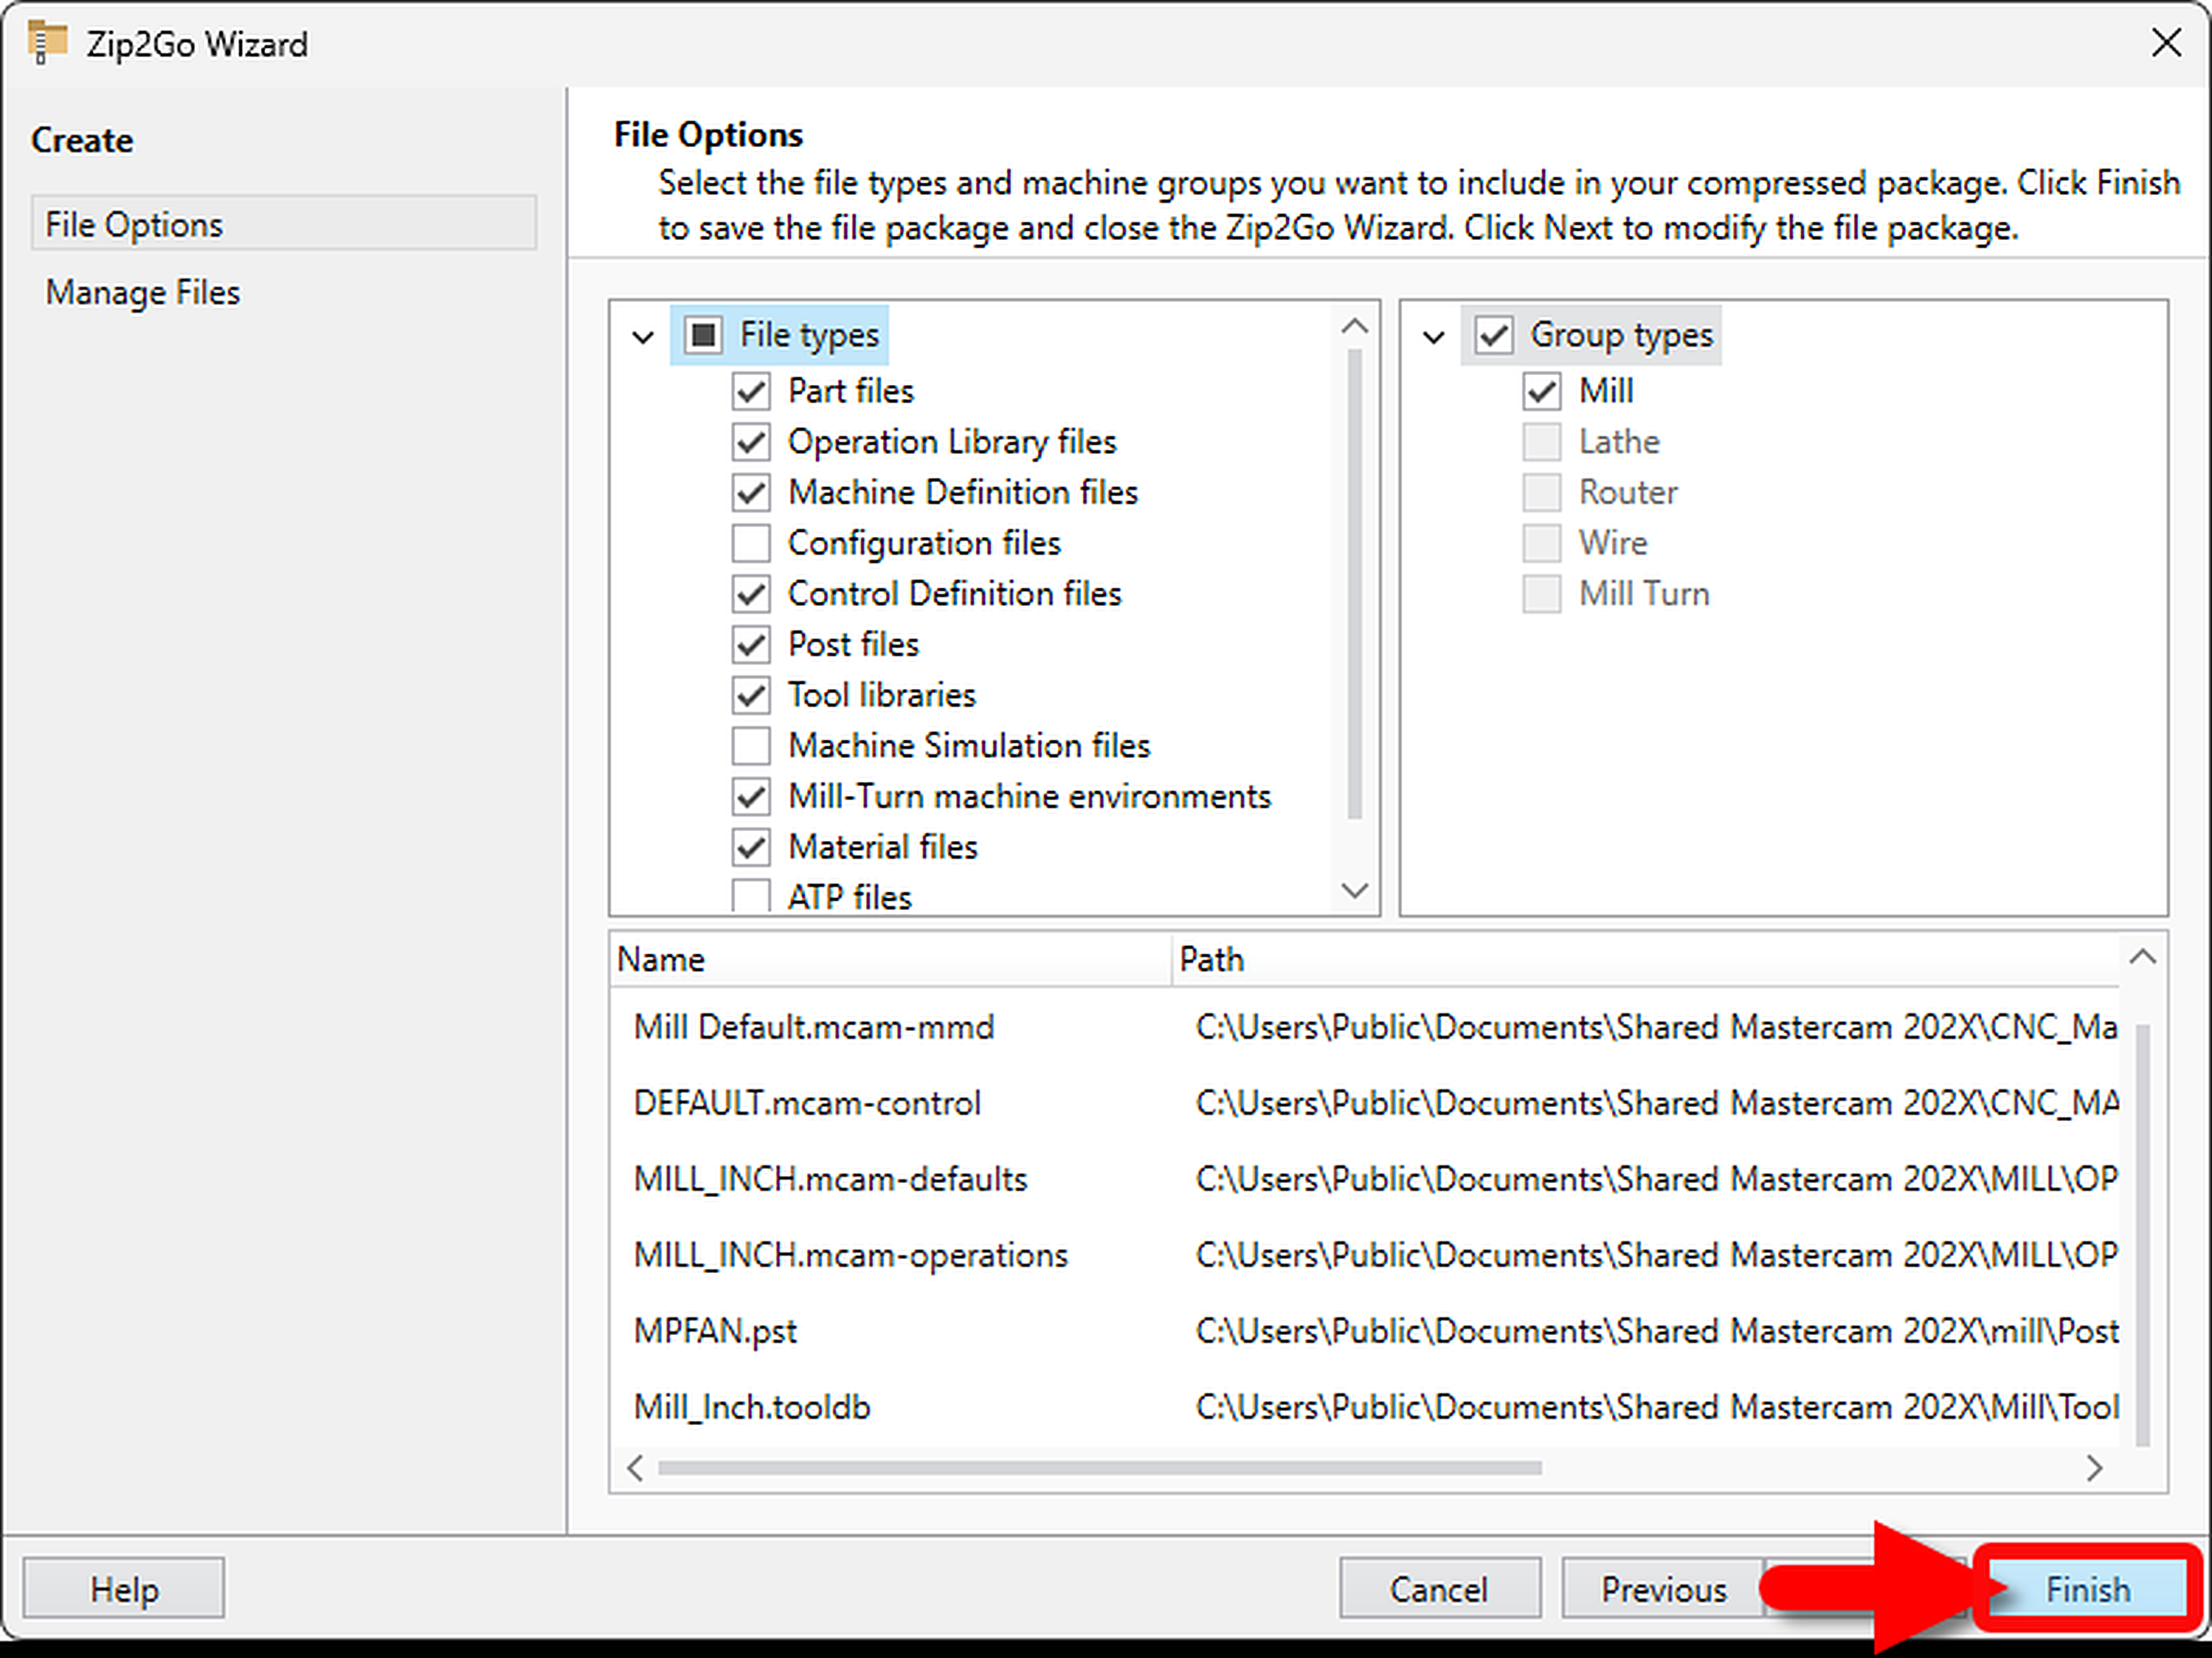The height and width of the screenshot is (1658, 2212).
Task: Uncheck the Post files checkbox
Action: (x=751, y=645)
